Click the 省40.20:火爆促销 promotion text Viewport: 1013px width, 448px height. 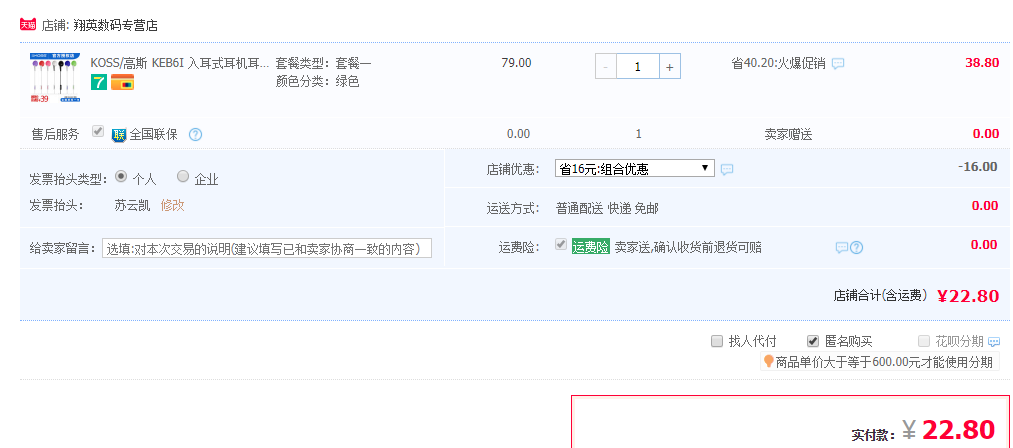tap(778, 63)
